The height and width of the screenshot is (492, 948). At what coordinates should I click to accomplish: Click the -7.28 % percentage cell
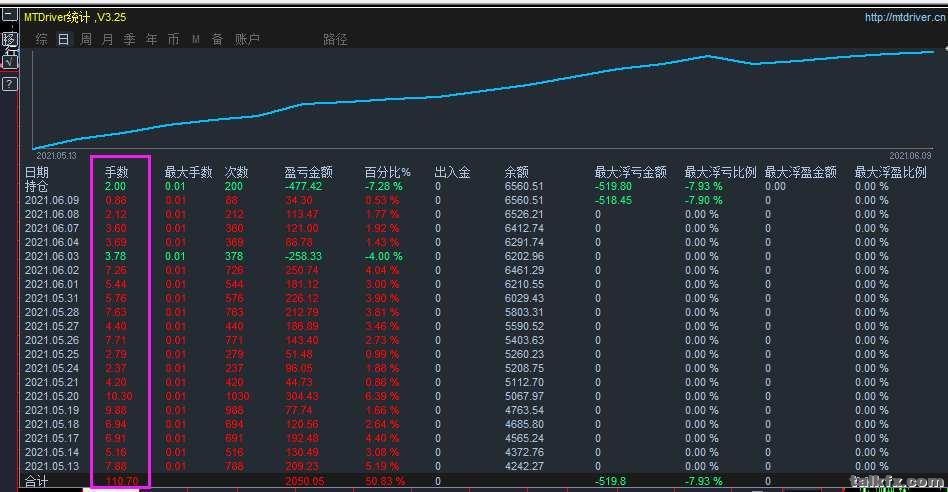(383, 186)
